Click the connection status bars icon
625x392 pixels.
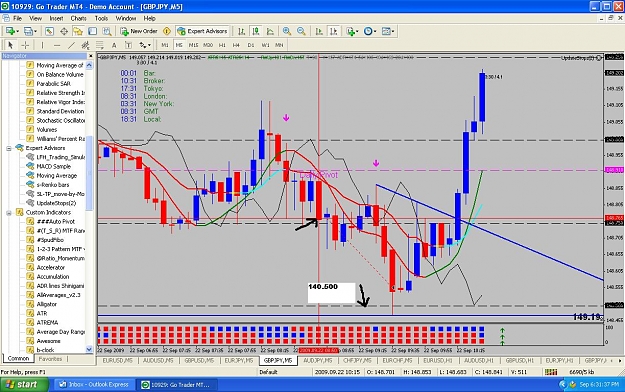coord(551,372)
